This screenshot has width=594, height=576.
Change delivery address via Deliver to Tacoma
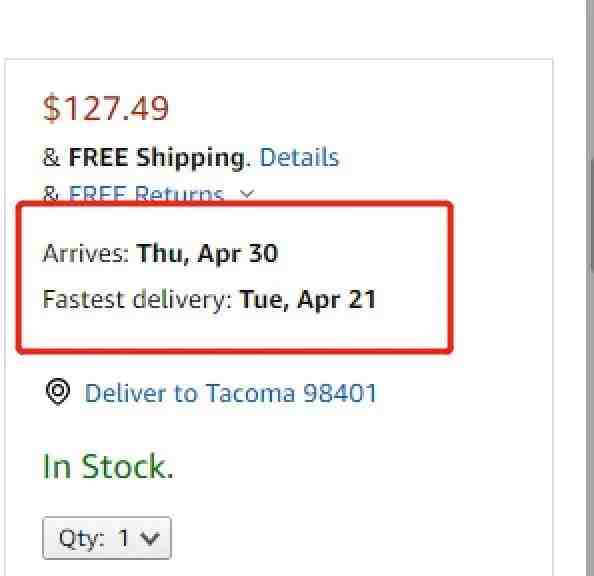click(231, 393)
